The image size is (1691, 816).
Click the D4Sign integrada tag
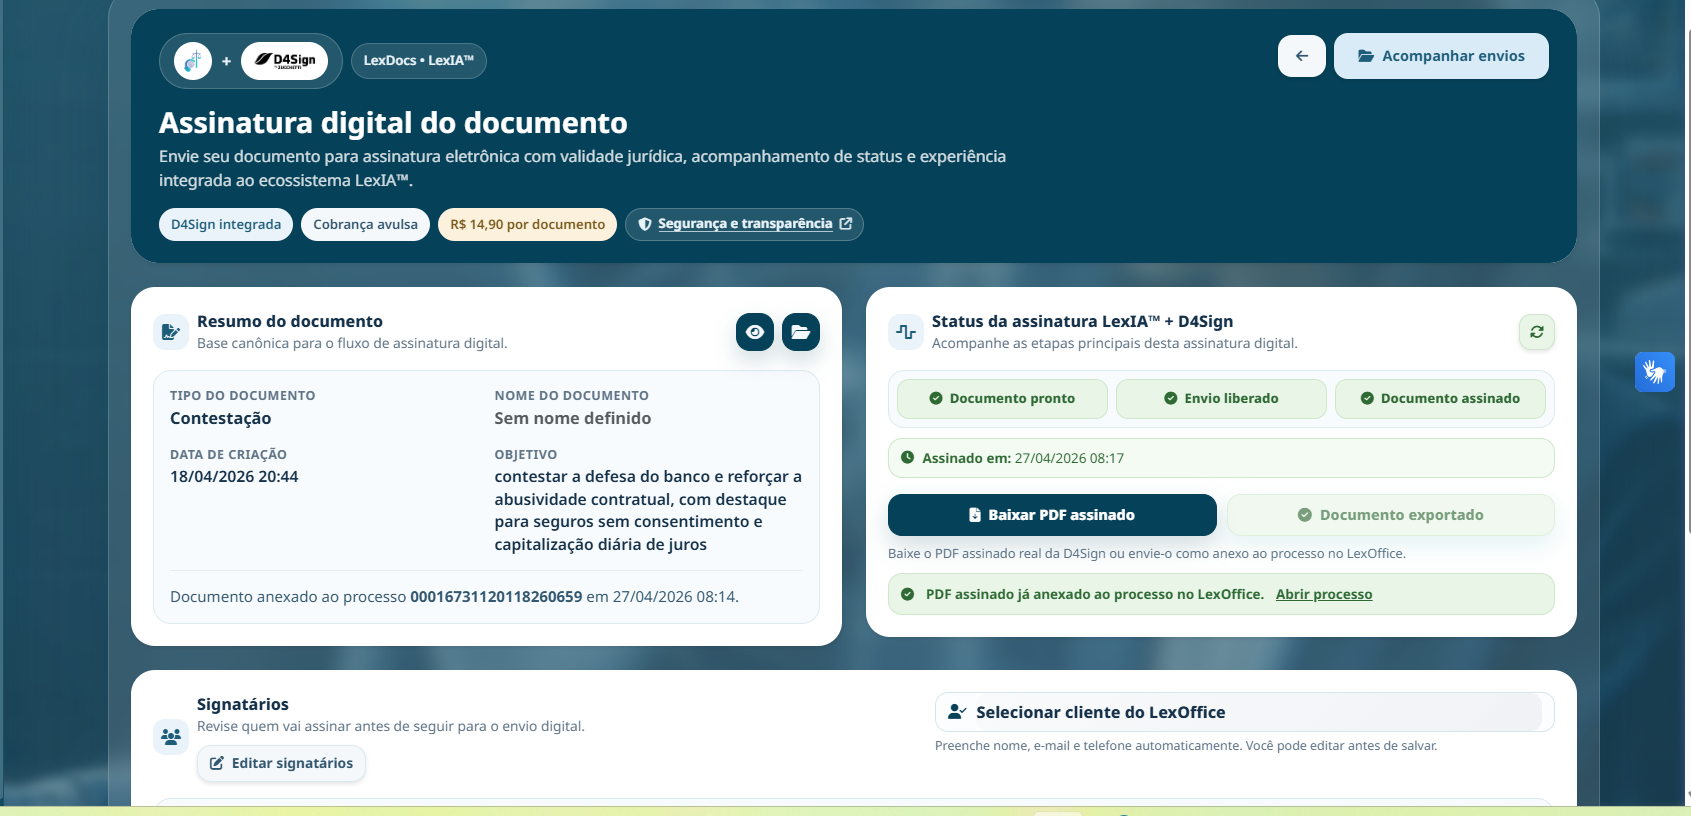pos(226,225)
